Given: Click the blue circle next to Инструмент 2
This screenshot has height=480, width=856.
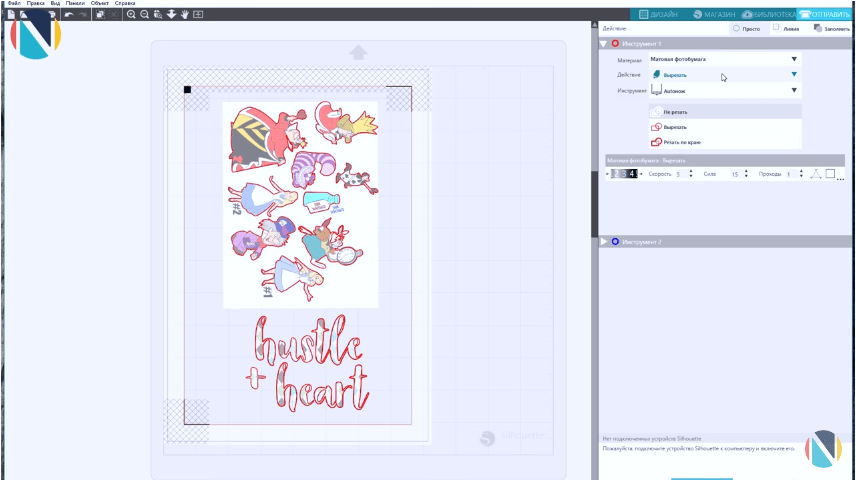Looking at the screenshot, I should (615, 241).
